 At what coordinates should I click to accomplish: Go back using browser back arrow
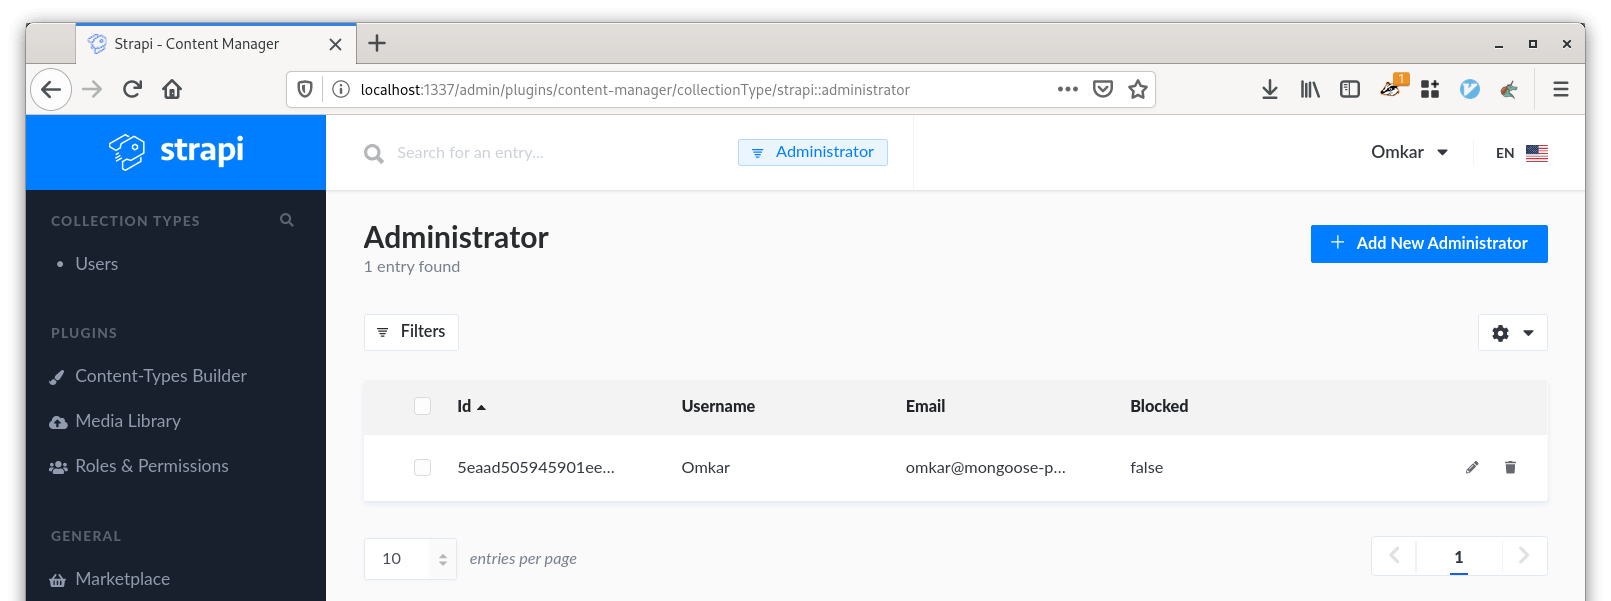point(51,89)
